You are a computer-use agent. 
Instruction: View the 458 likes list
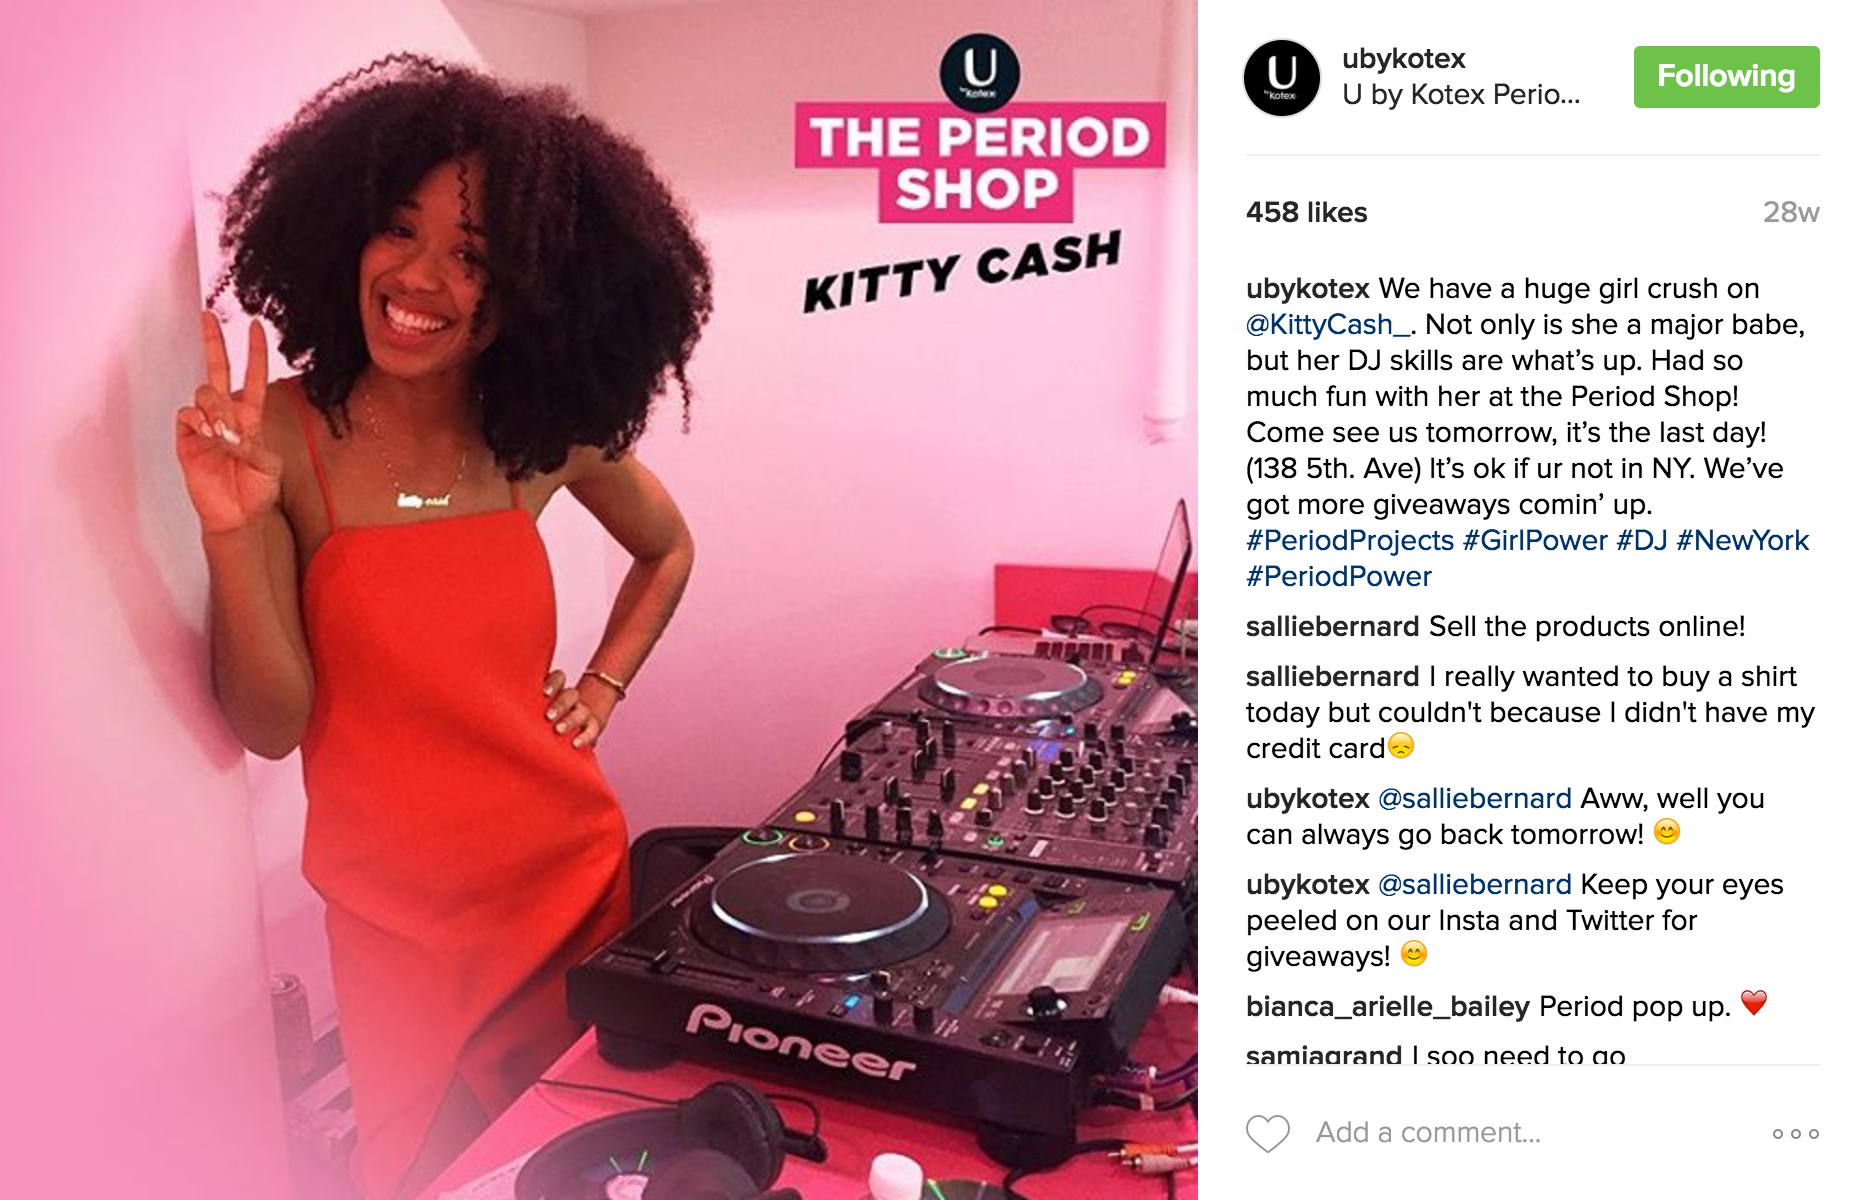tap(1306, 212)
